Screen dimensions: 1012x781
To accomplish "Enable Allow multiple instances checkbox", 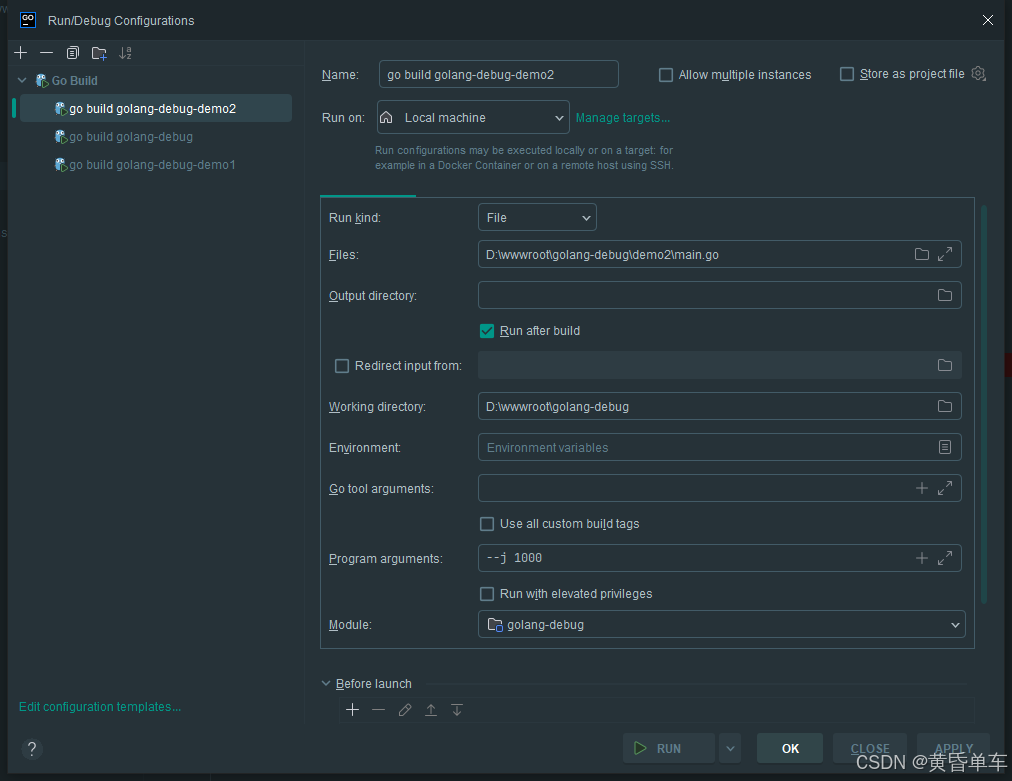I will [666, 75].
